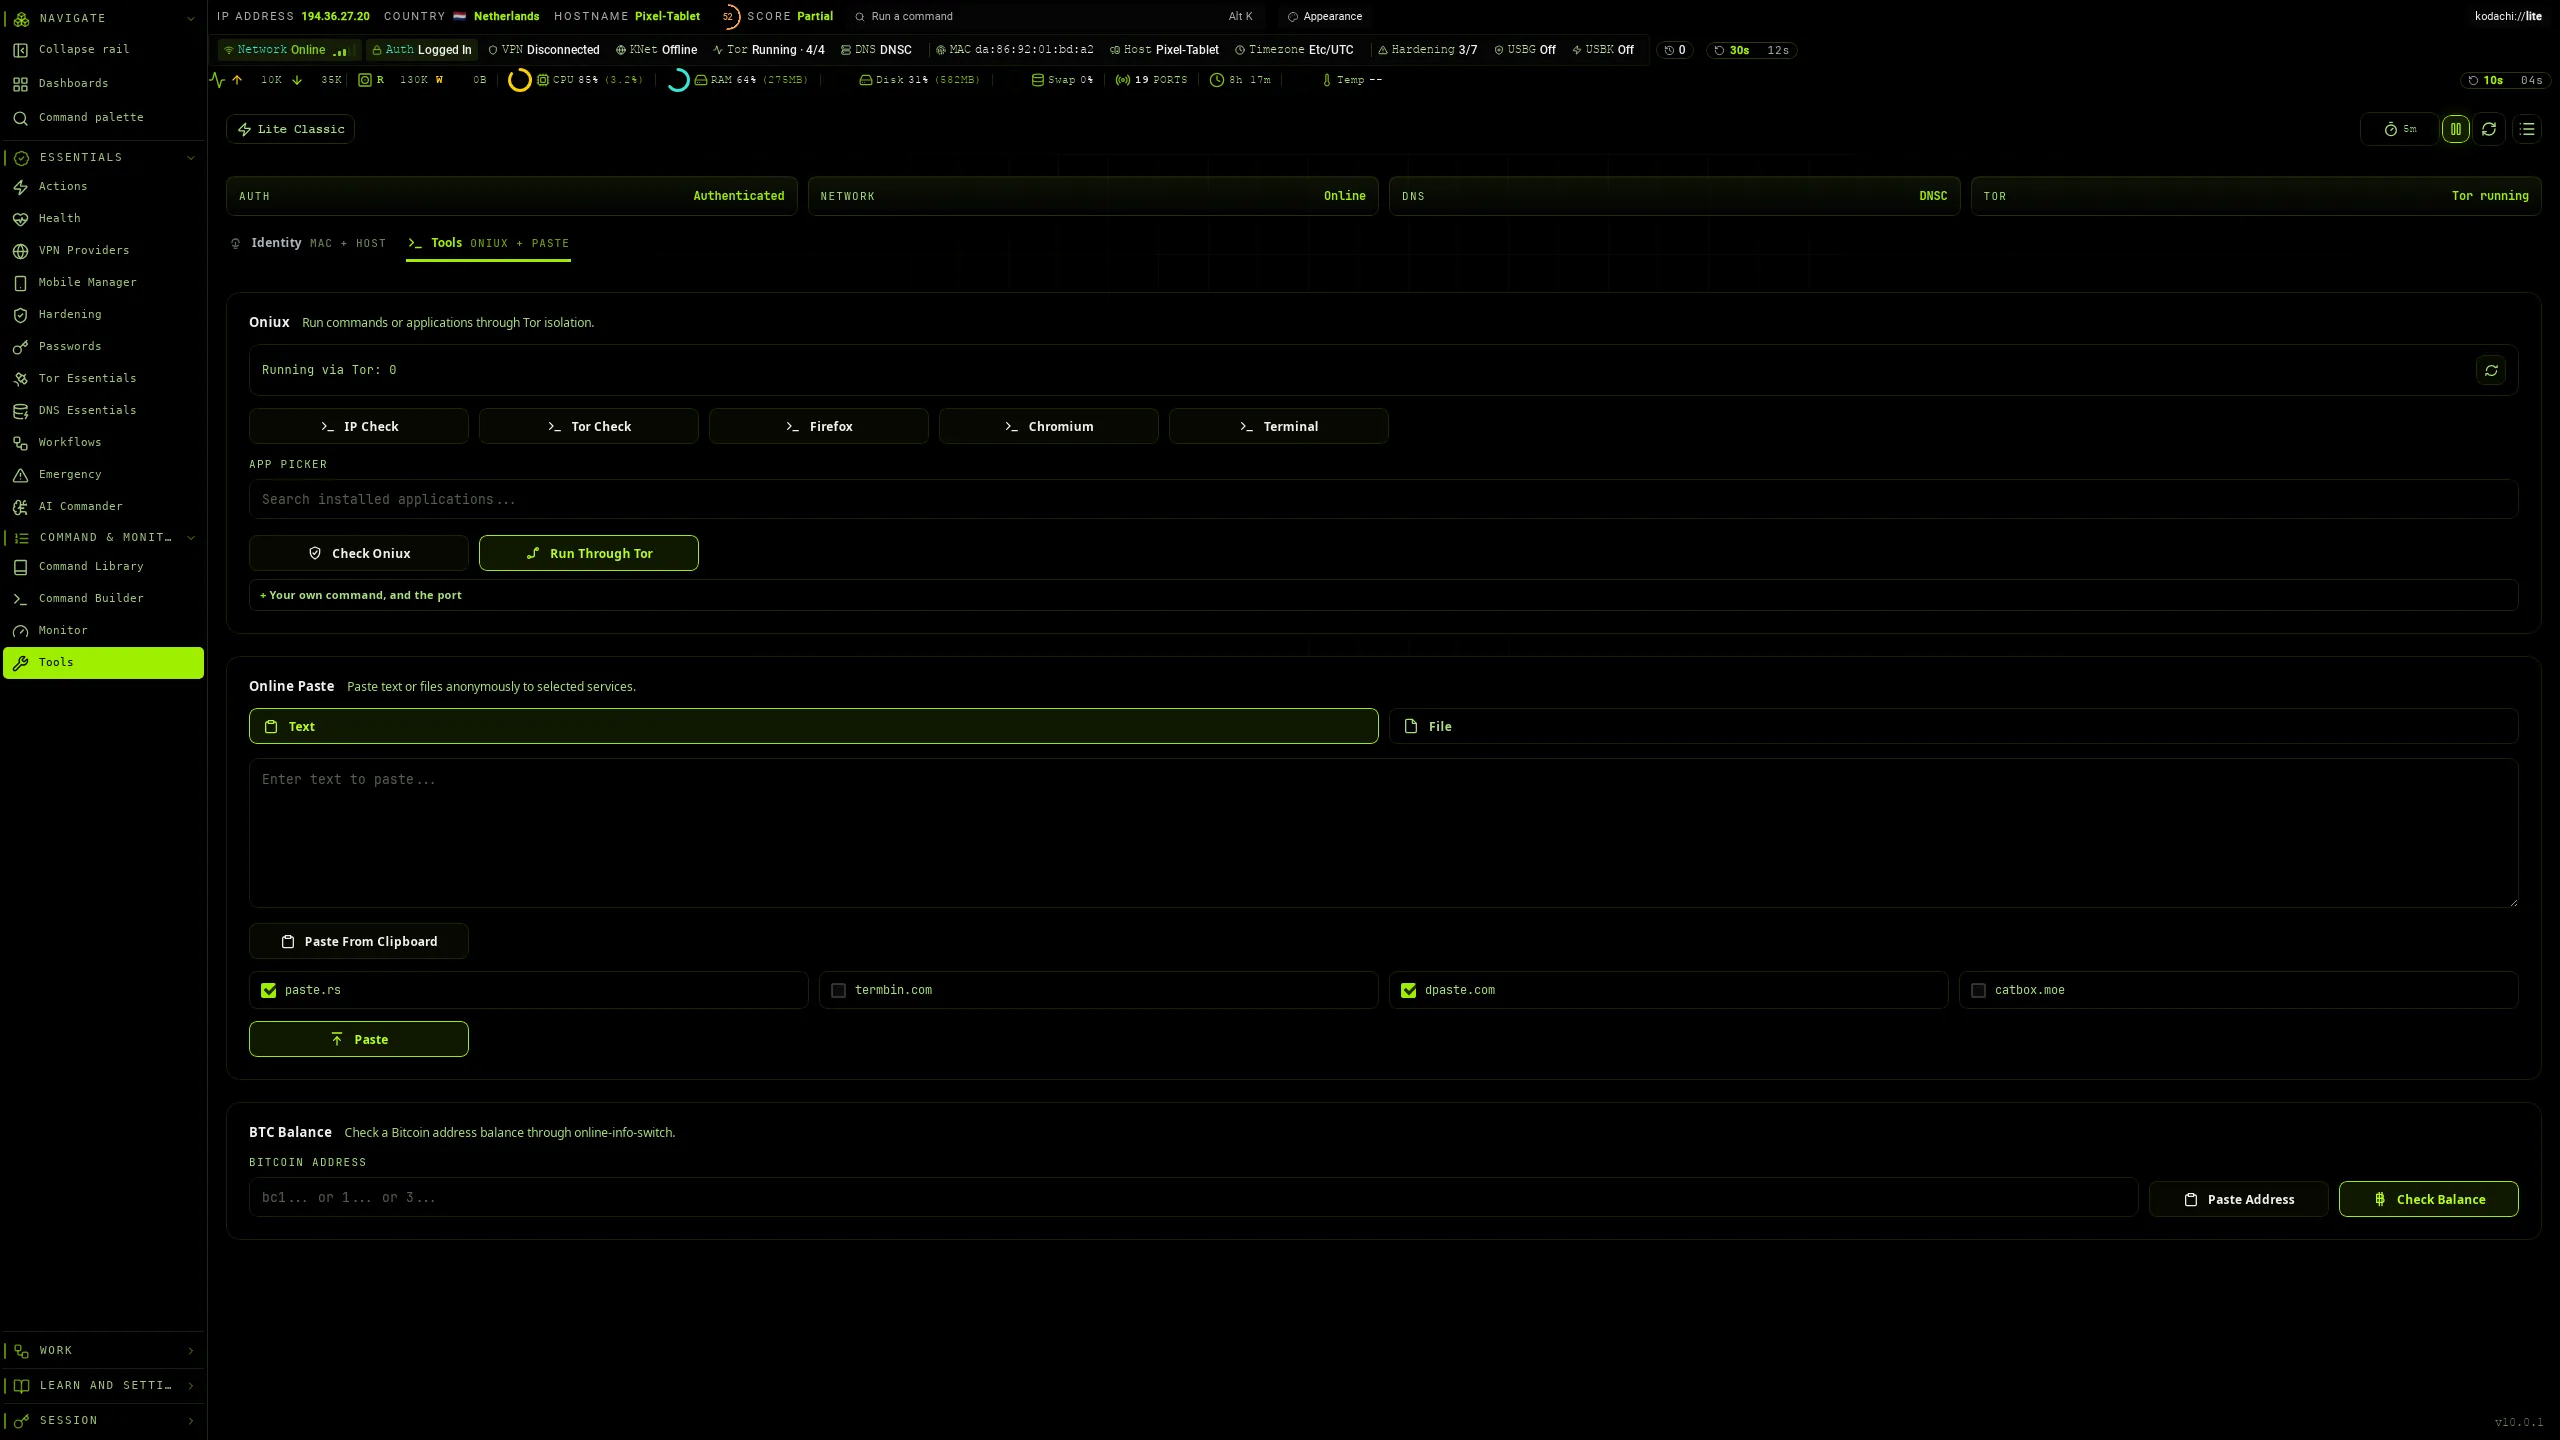Click the history counter showing 0
Image resolution: width=2560 pixels, height=1440 pixels.
1675,50
